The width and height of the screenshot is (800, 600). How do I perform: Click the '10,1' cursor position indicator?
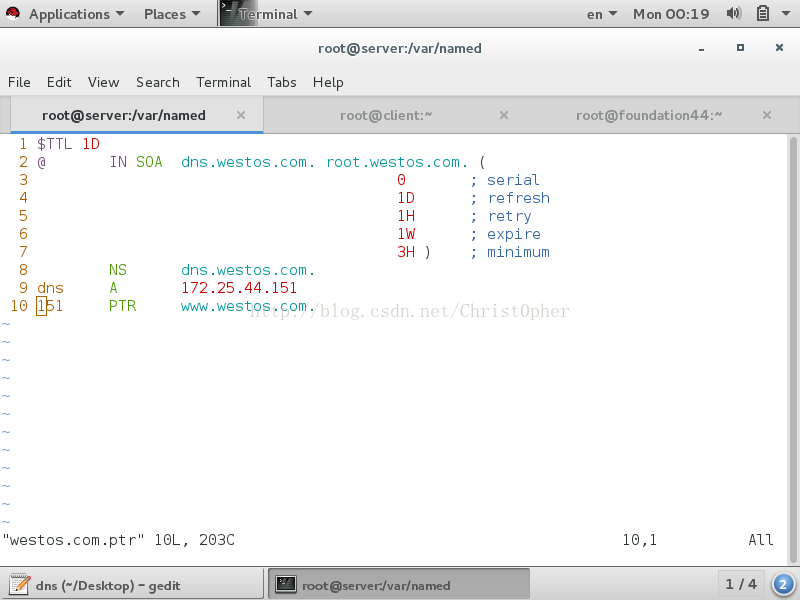[639, 540]
